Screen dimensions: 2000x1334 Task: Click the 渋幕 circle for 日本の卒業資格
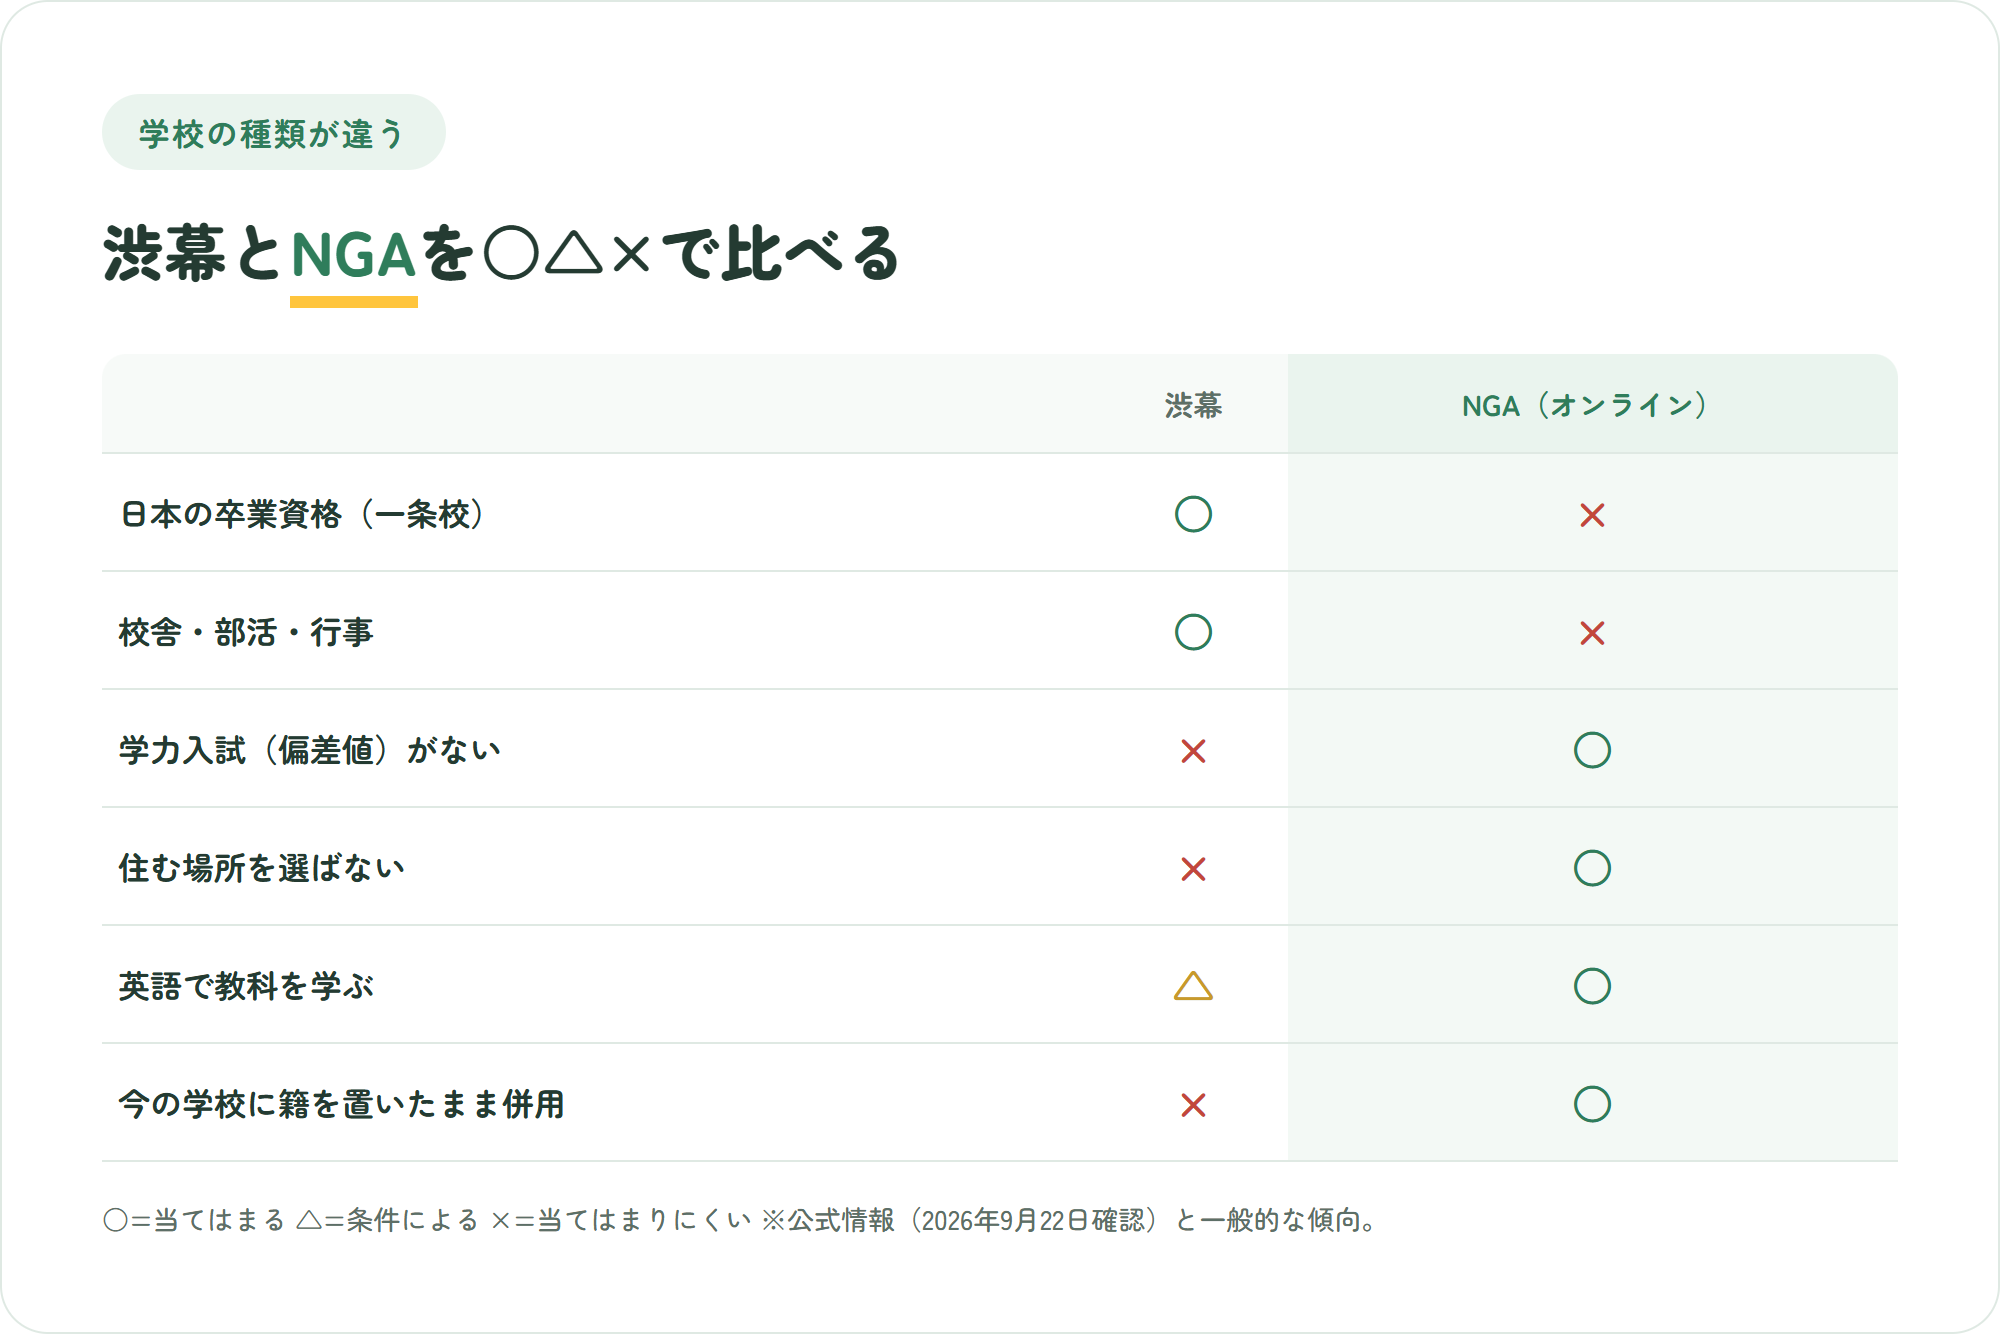pyautogui.click(x=1193, y=514)
